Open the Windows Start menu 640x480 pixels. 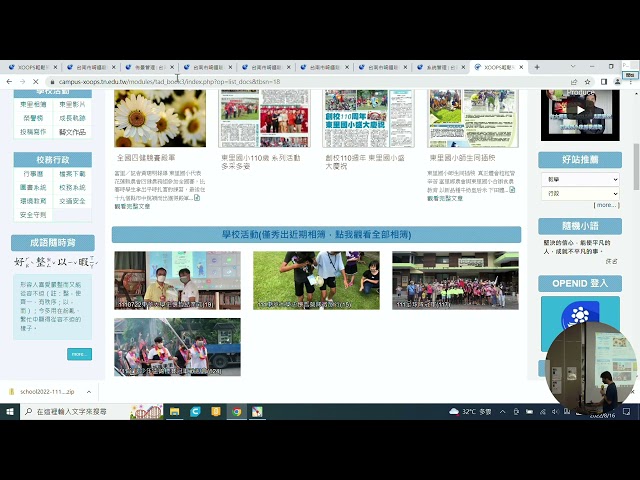(10, 411)
